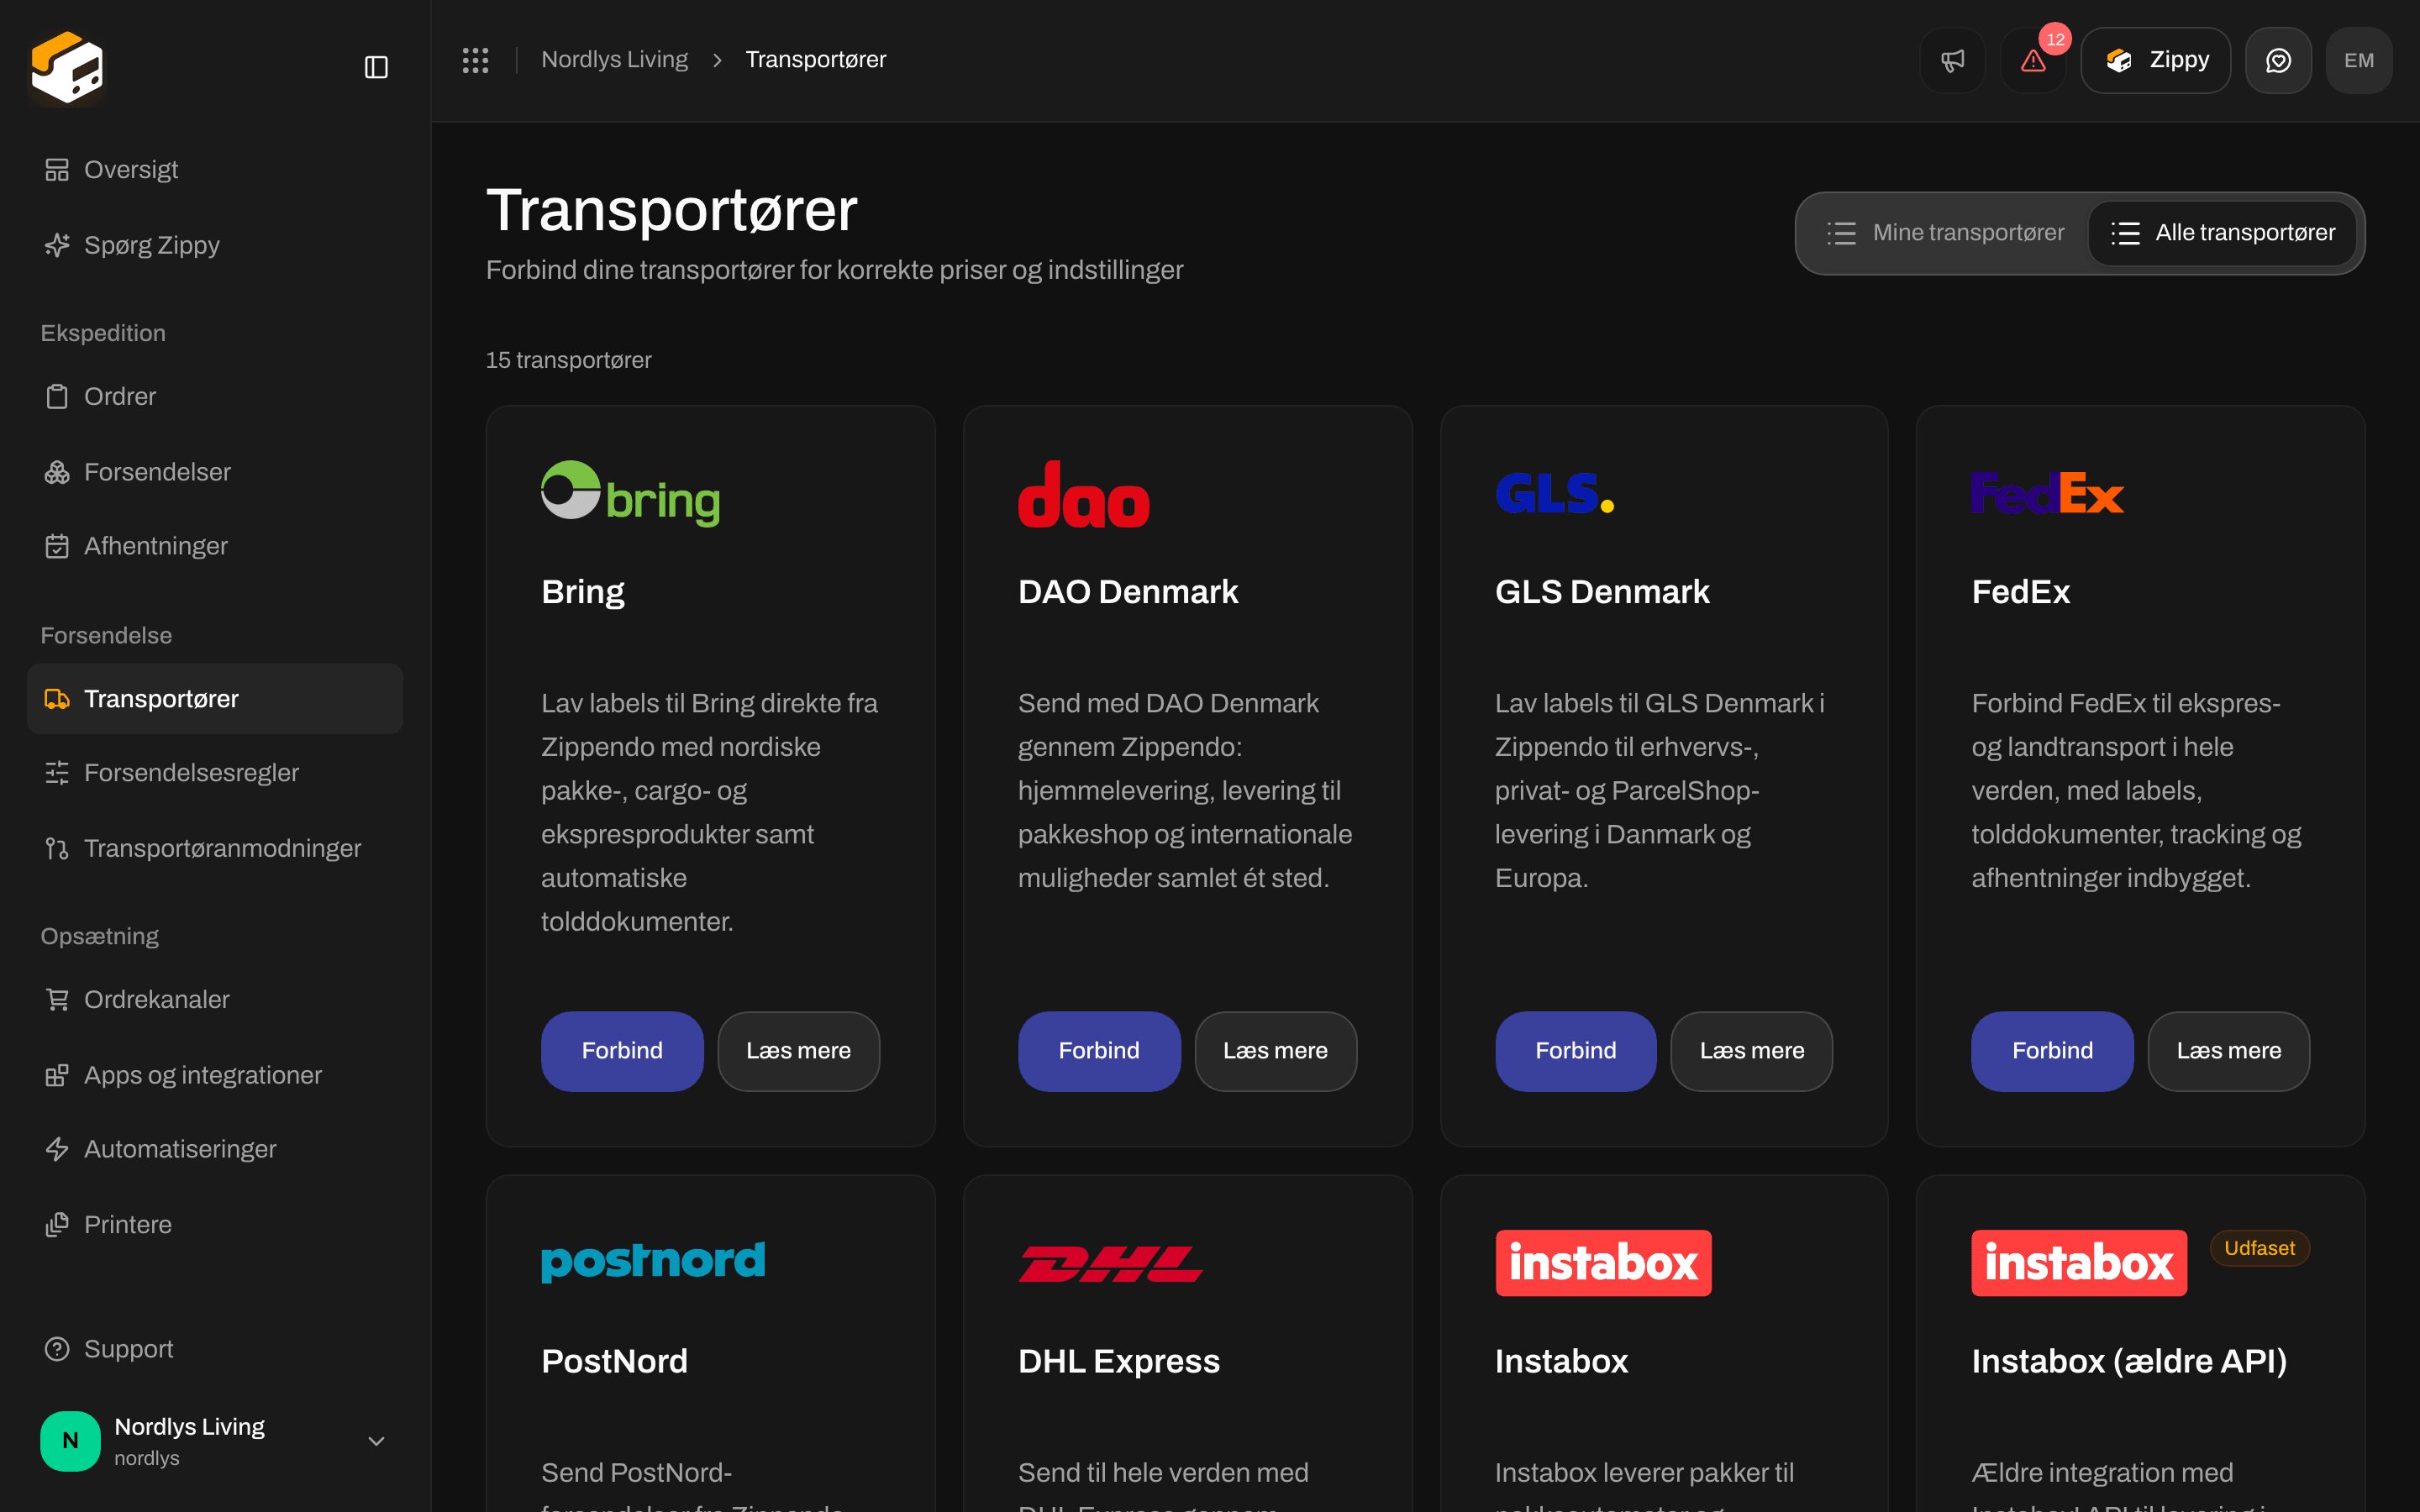Open Apps og integrationer
2420x1512 pixels.
tap(215, 1075)
